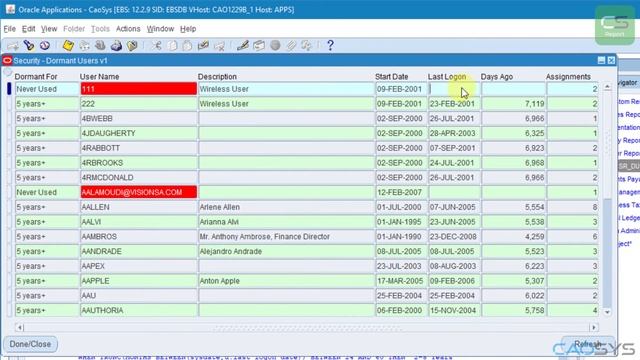The image size is (640, 360).
Task: Click user name 4RABBOTT
Action: [138, 148]
